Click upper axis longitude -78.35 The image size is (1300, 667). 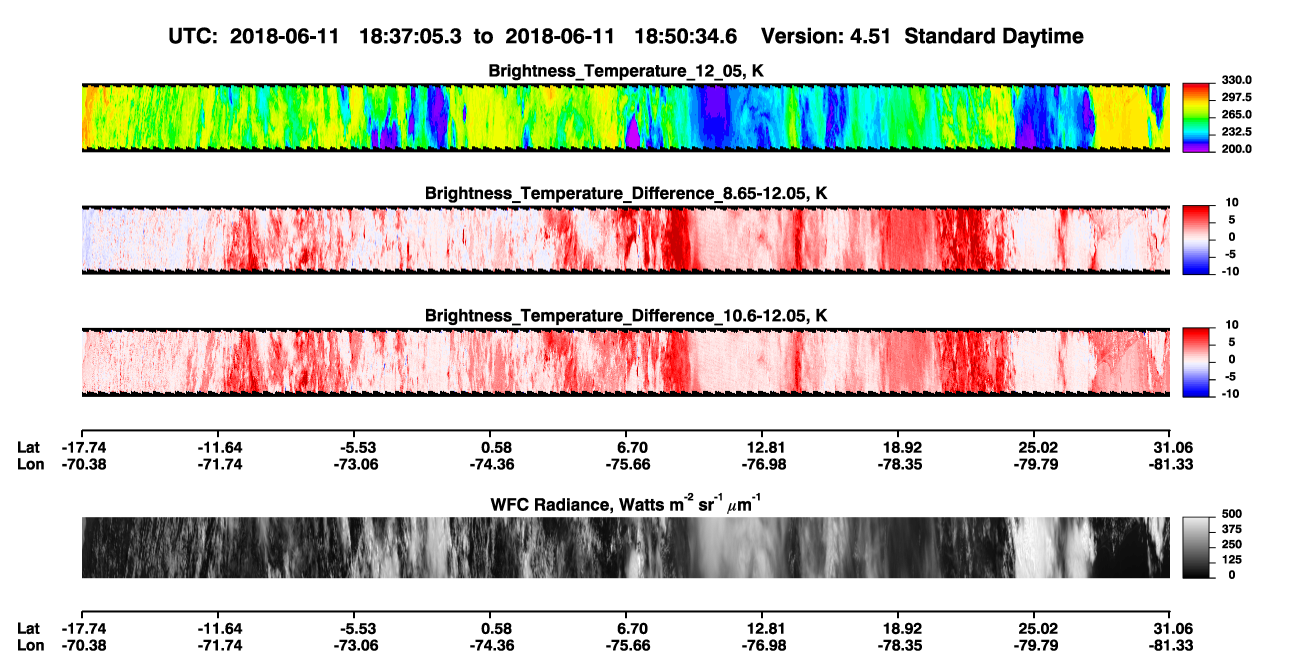898,465
